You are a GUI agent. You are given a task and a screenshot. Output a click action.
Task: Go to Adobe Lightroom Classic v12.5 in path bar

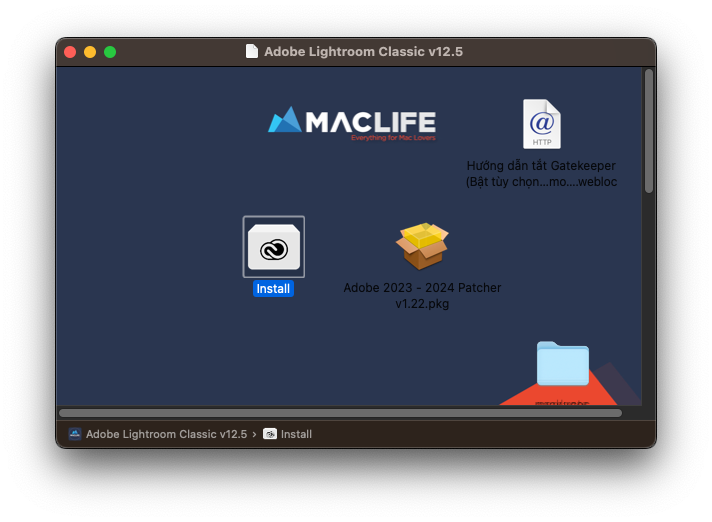166,434
